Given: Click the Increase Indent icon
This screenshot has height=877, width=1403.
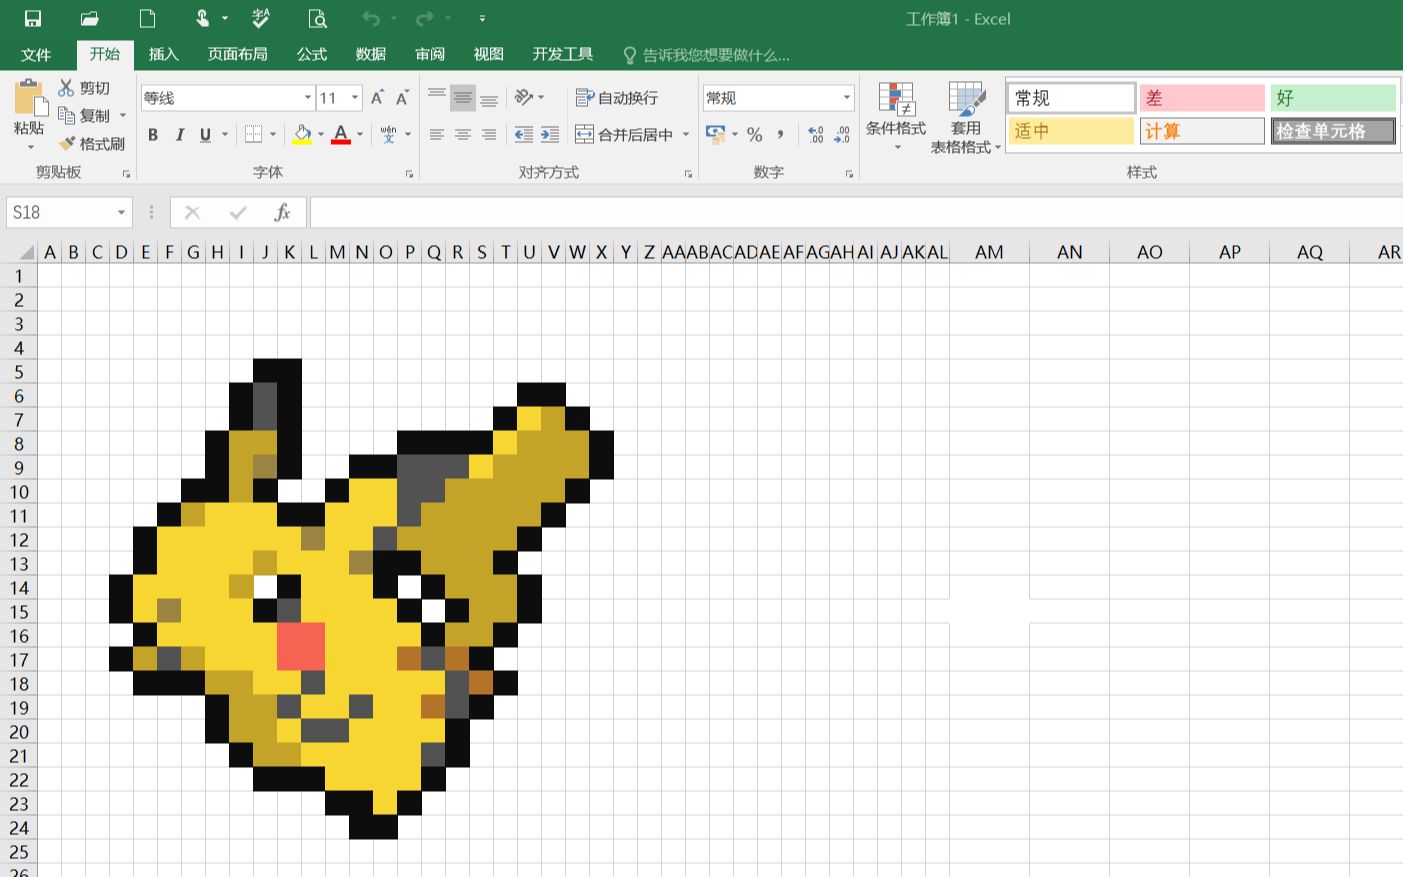Looking at the screenshot, I should point(550,134).
